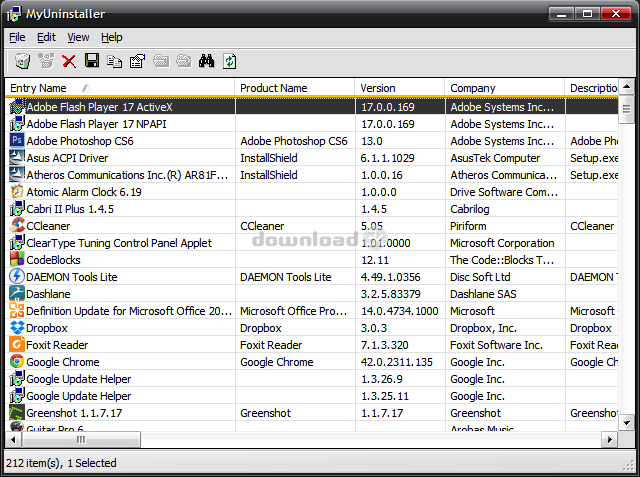This screenshot has height=477, width=640.
Task: Click status bar 212 item(s), 1 Selected
Action: (61, 463)
